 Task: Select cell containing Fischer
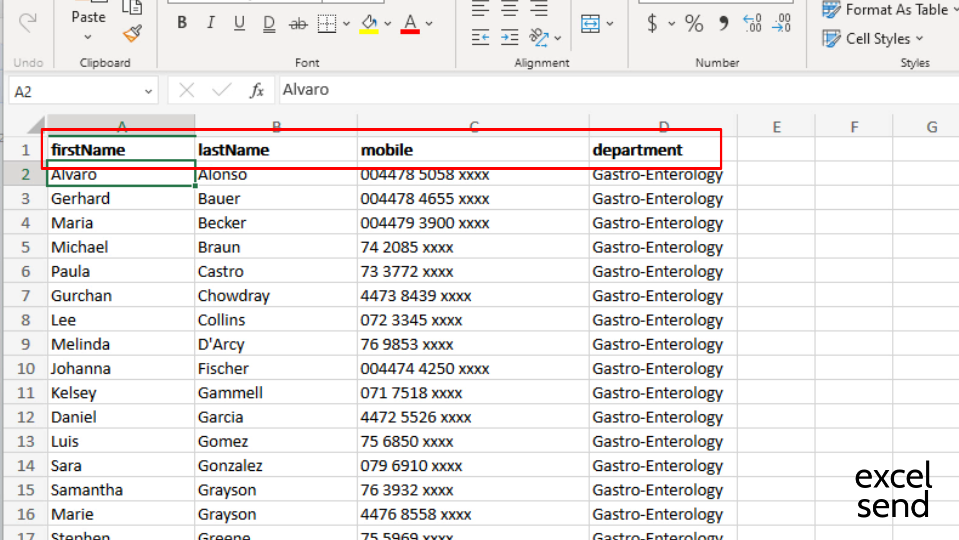[x=276, y=368]
